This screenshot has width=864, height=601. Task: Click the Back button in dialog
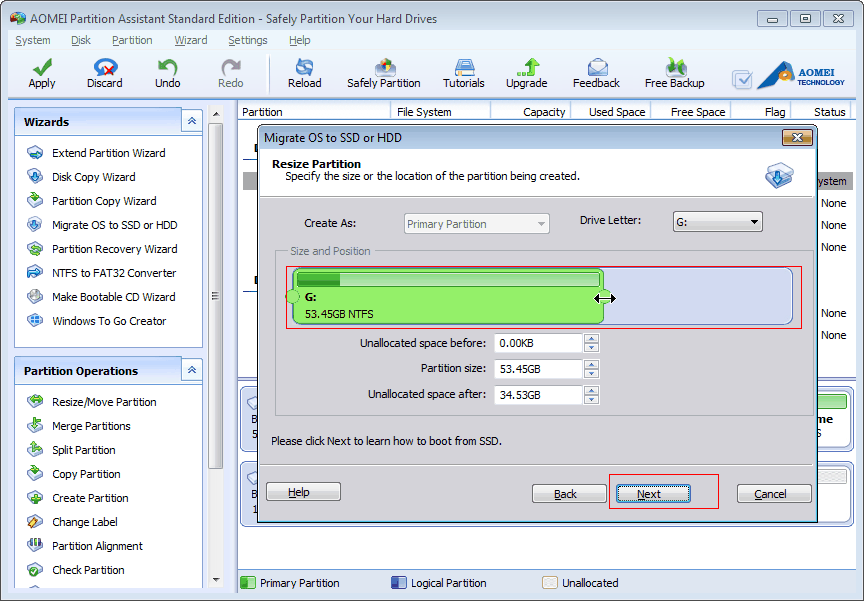[x=569, y=494]
